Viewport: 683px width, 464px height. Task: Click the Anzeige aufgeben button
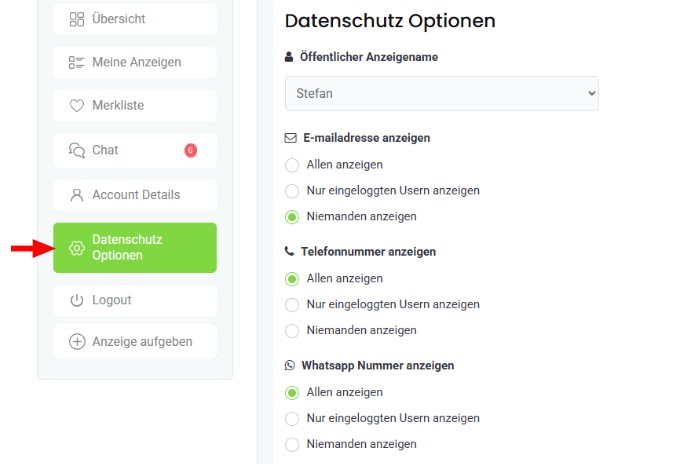(135, 342)
